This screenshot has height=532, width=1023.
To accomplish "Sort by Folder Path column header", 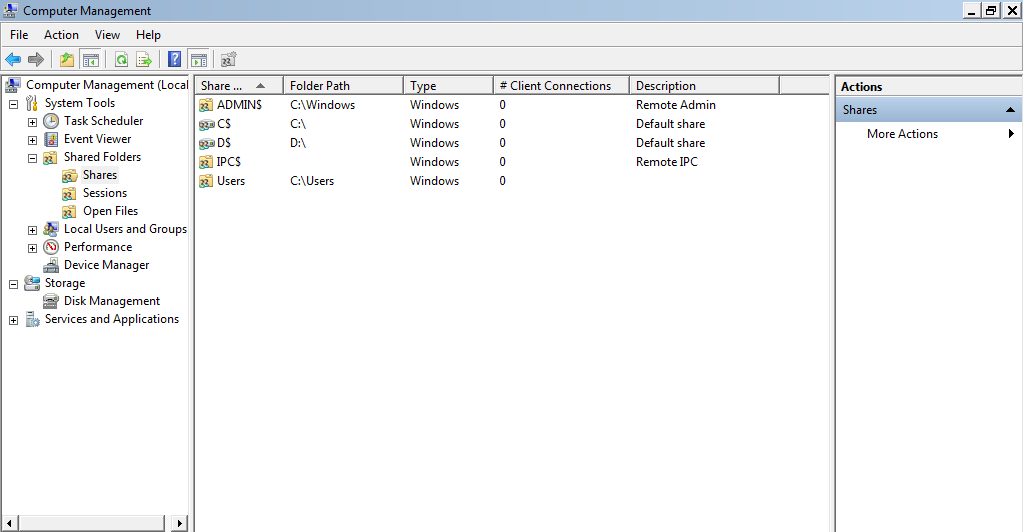I will (x=343, y=86).
